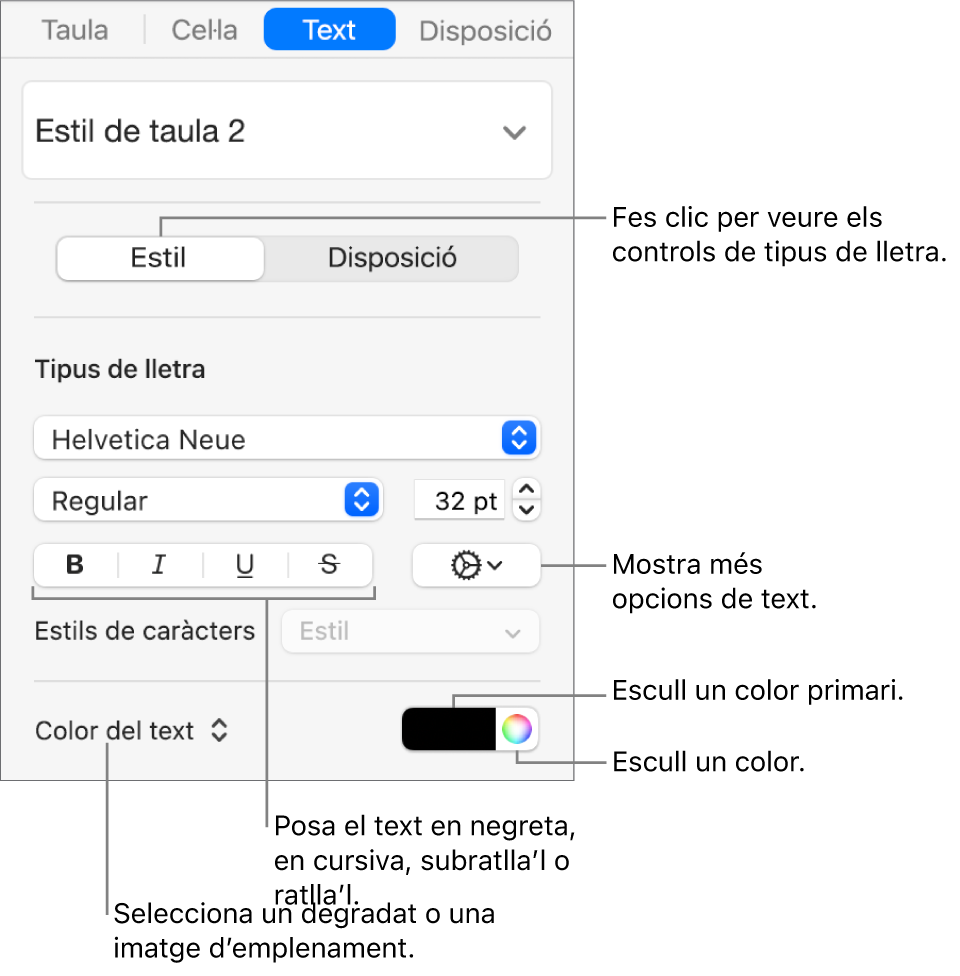Open the gear advanced text options menu

(476, 565)
